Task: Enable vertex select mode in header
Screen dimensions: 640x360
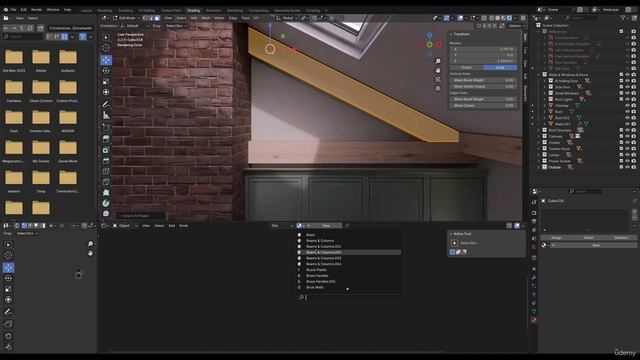Action: 146,18
